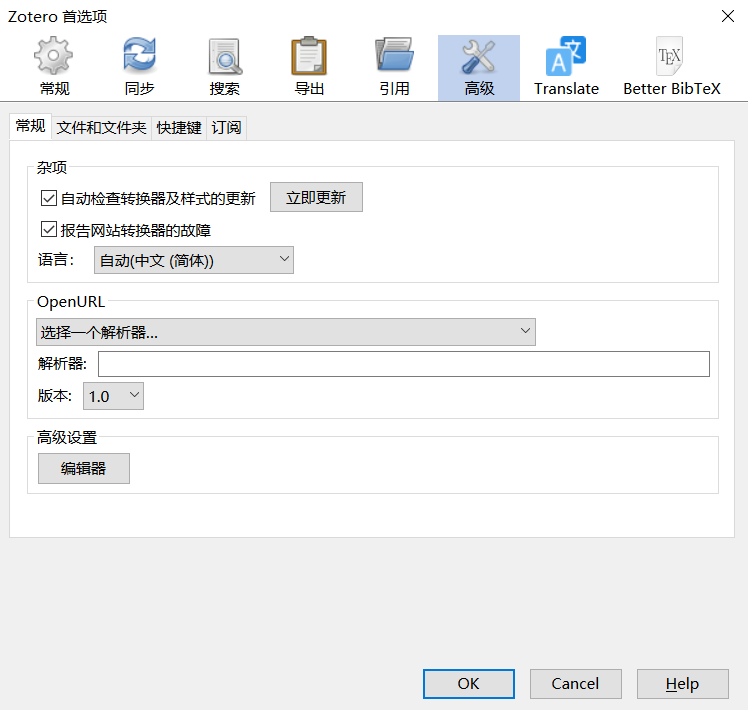Viewport: 748px width, 710px height.
Task: Focus the 解析器 resolver text field
Action: (x=404, y=364)
